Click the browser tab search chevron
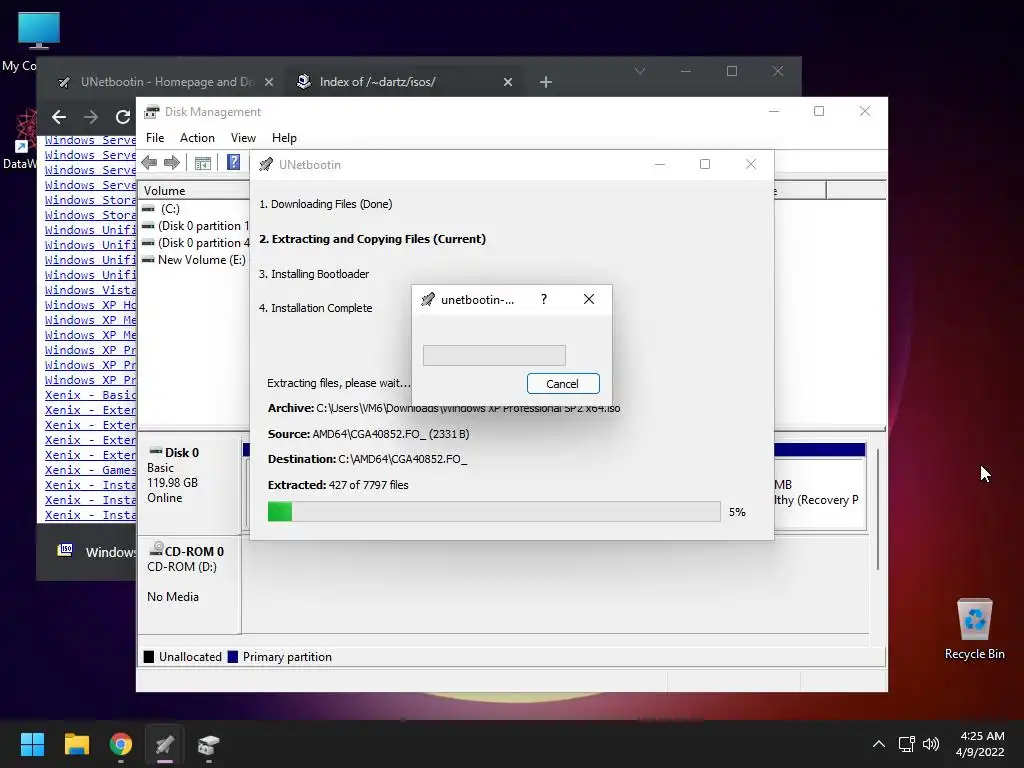 click(640, 71)
